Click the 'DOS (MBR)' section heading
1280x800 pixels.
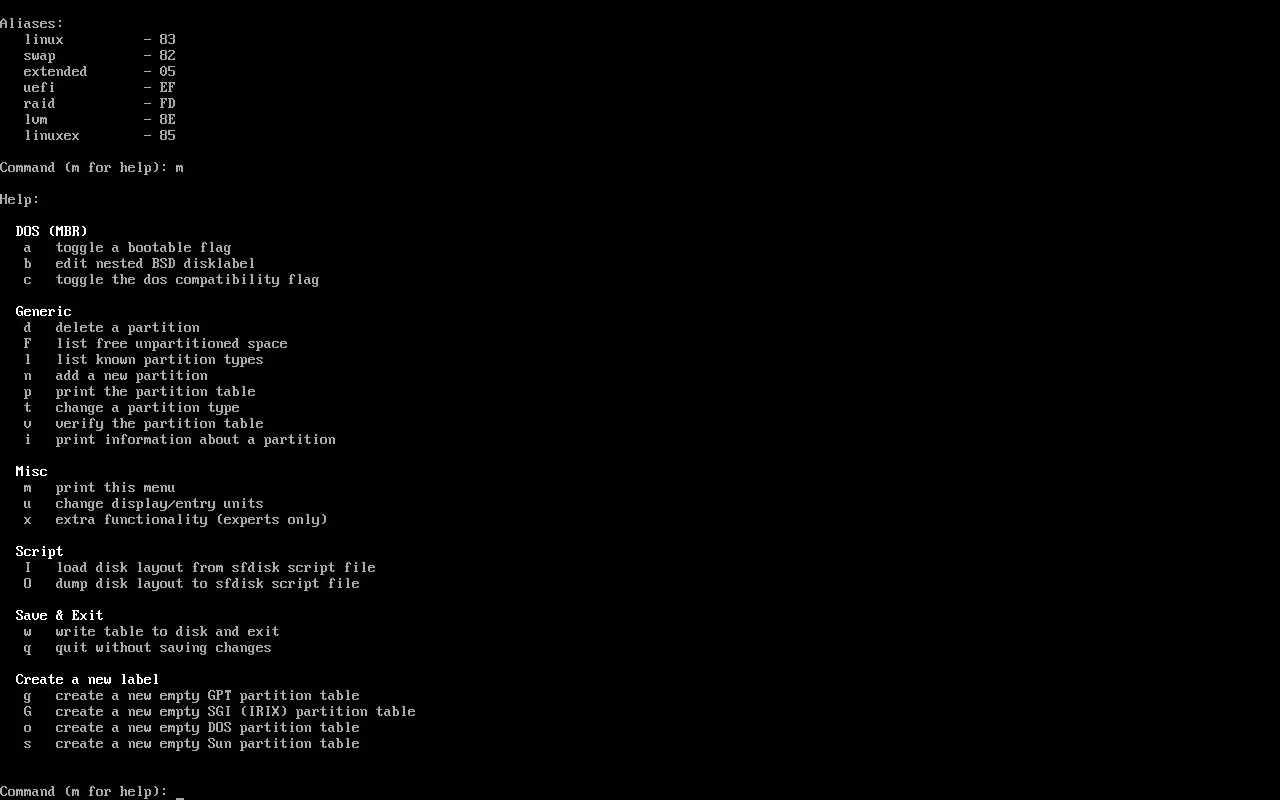point(52,231)
